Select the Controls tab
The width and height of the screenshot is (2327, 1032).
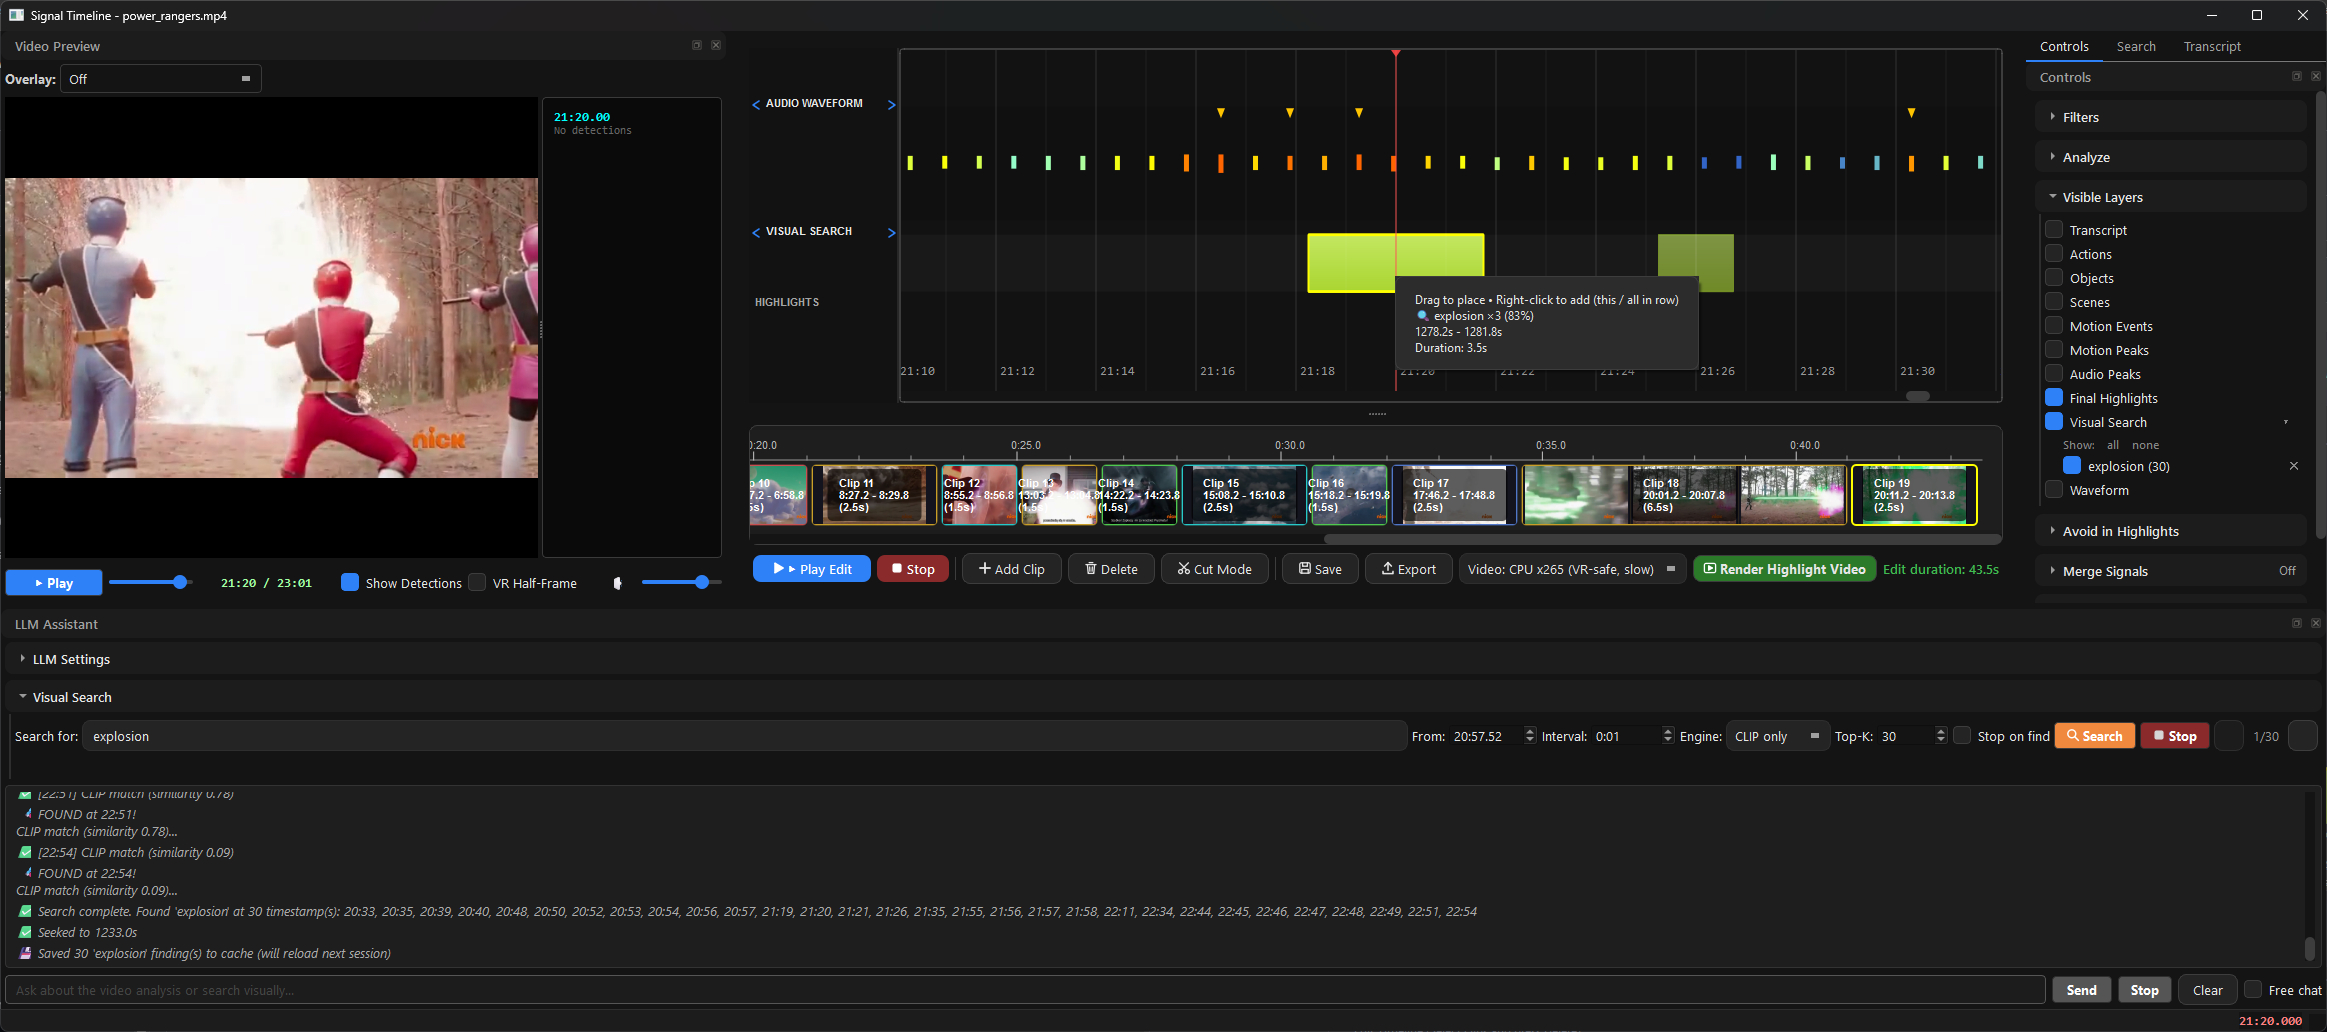click(x=2064, y=46)
